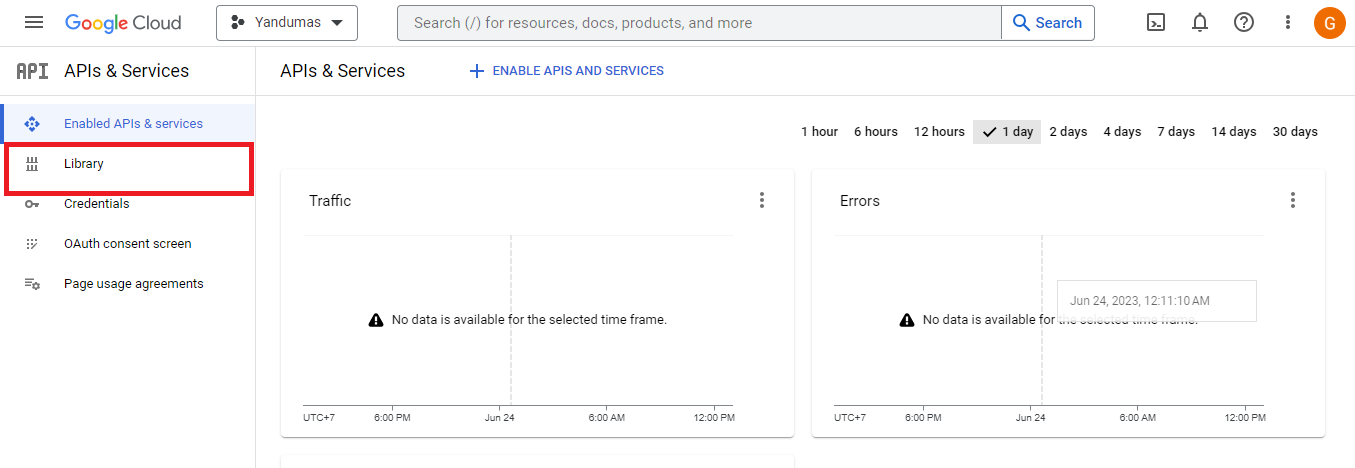Open the Errors chart options menu
The image size is (1355, 468).
tap(1293, 200)
